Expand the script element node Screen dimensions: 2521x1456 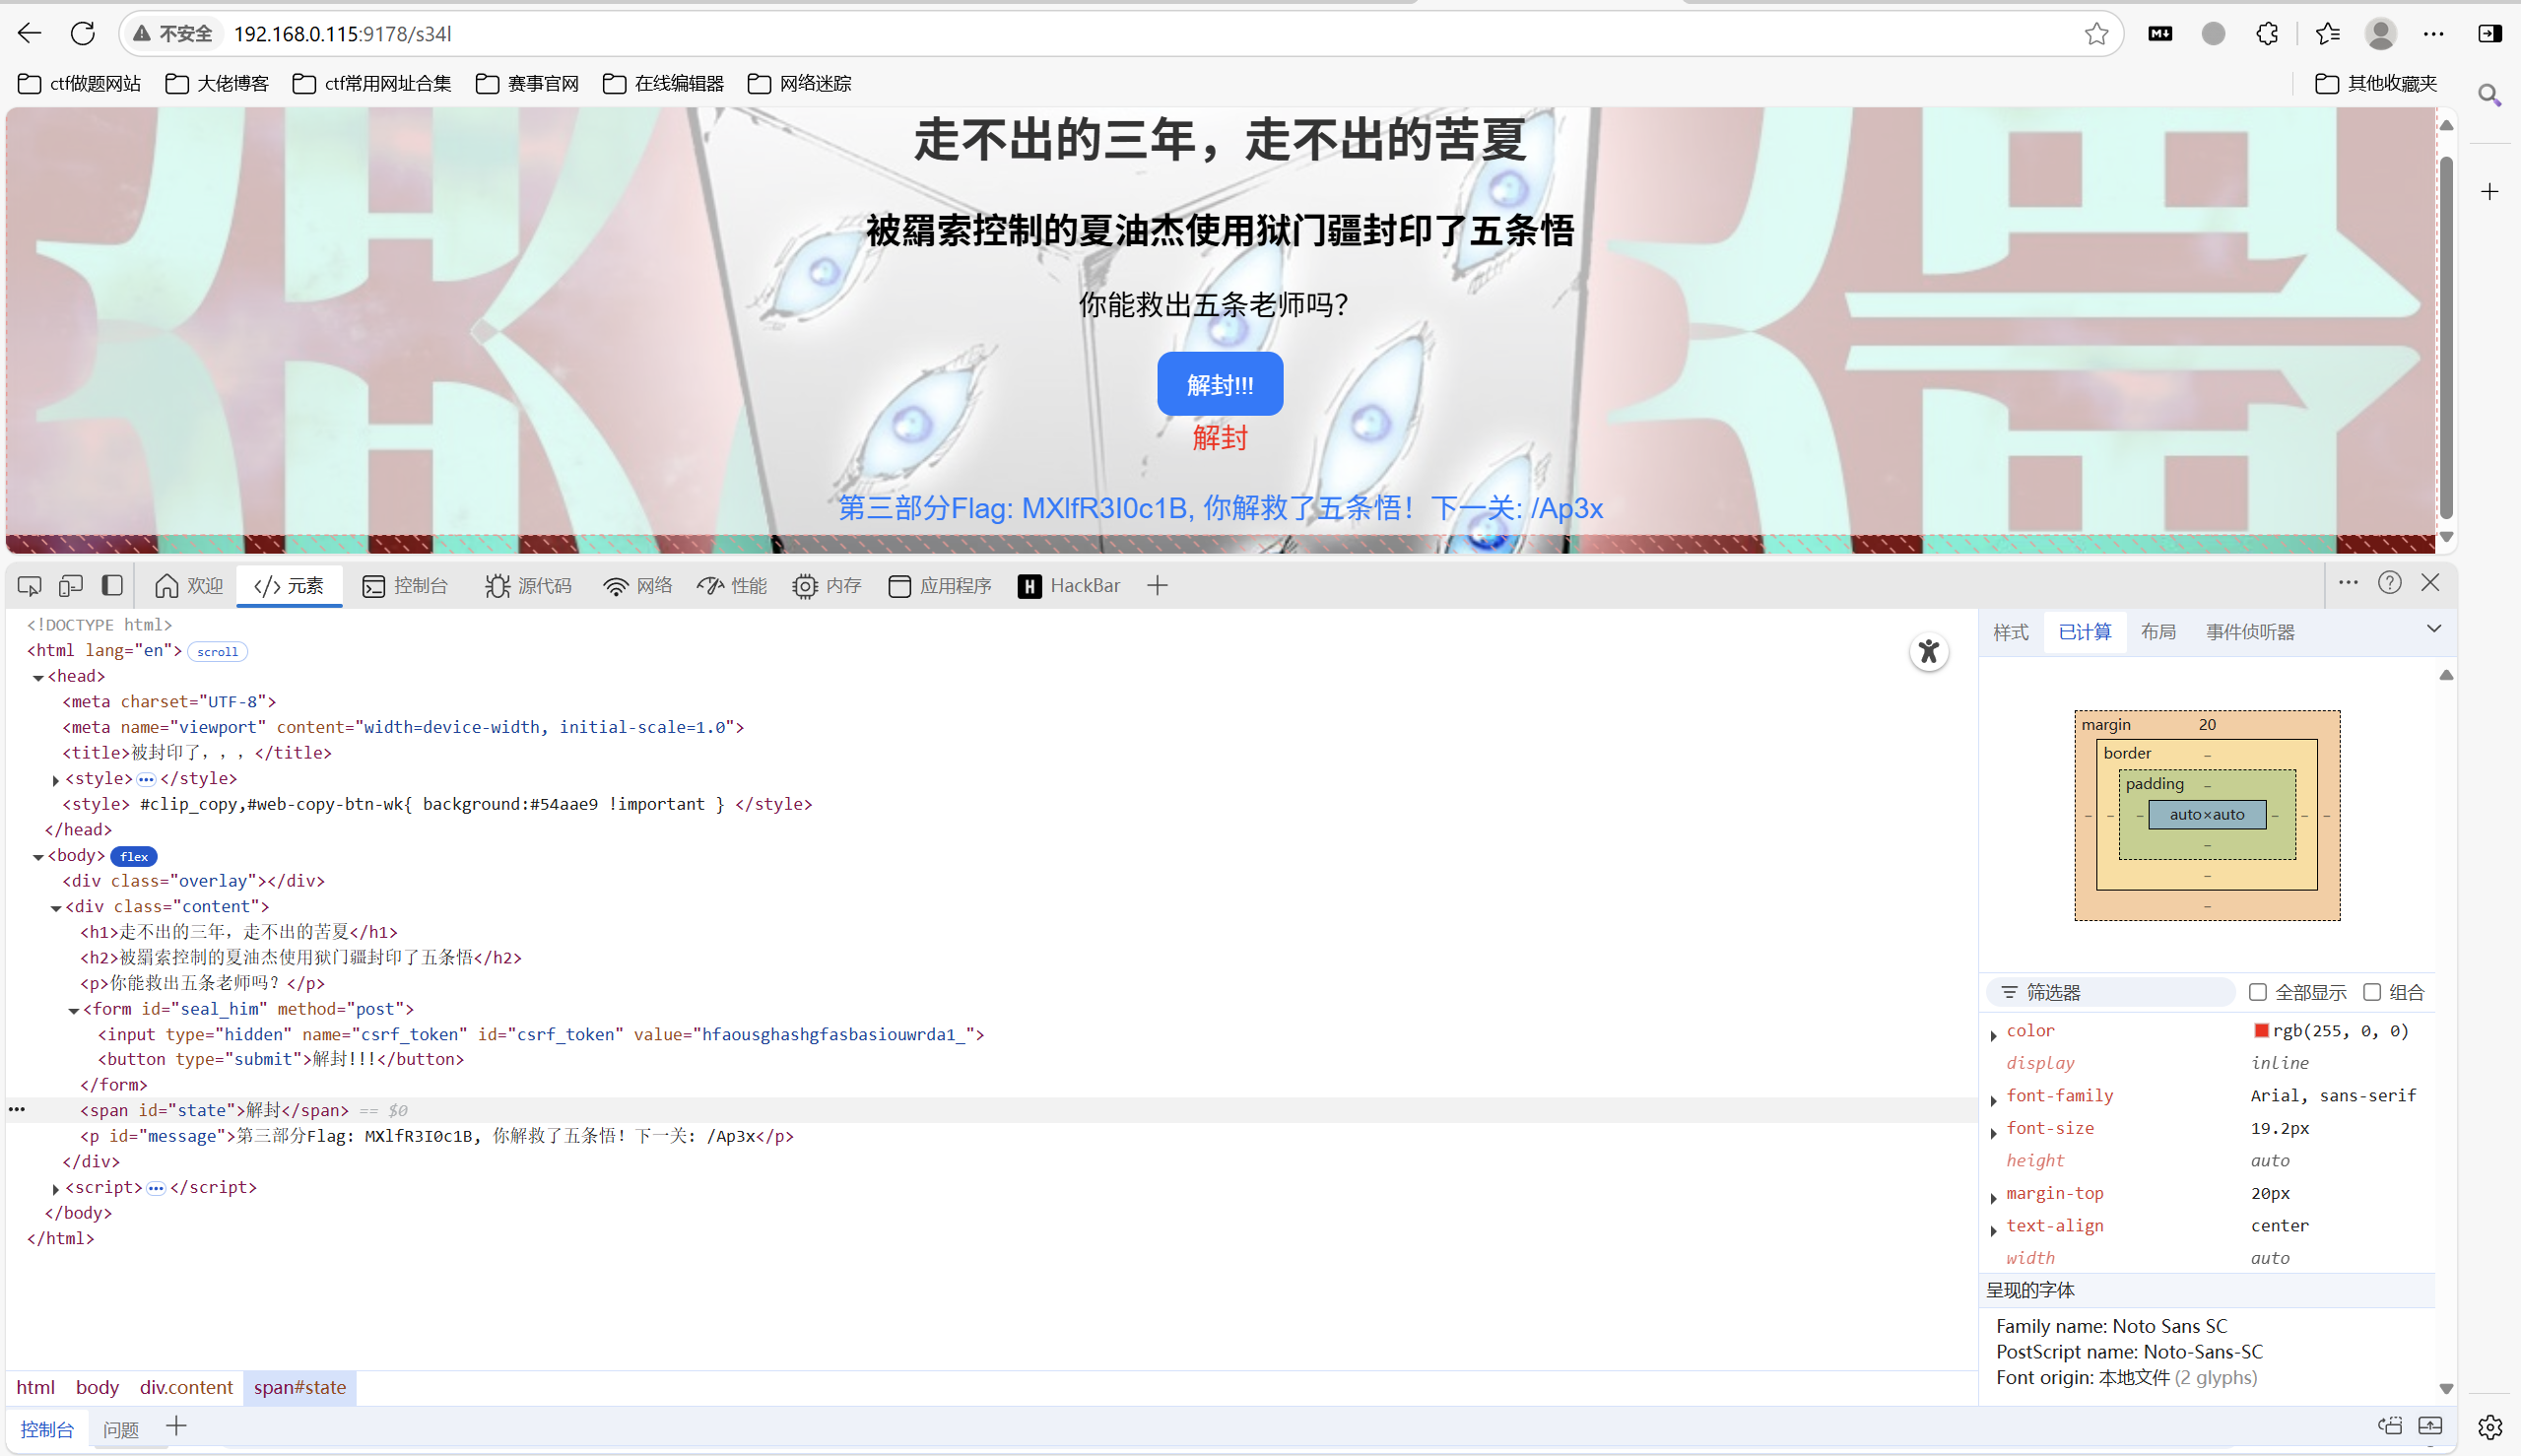56,1189
